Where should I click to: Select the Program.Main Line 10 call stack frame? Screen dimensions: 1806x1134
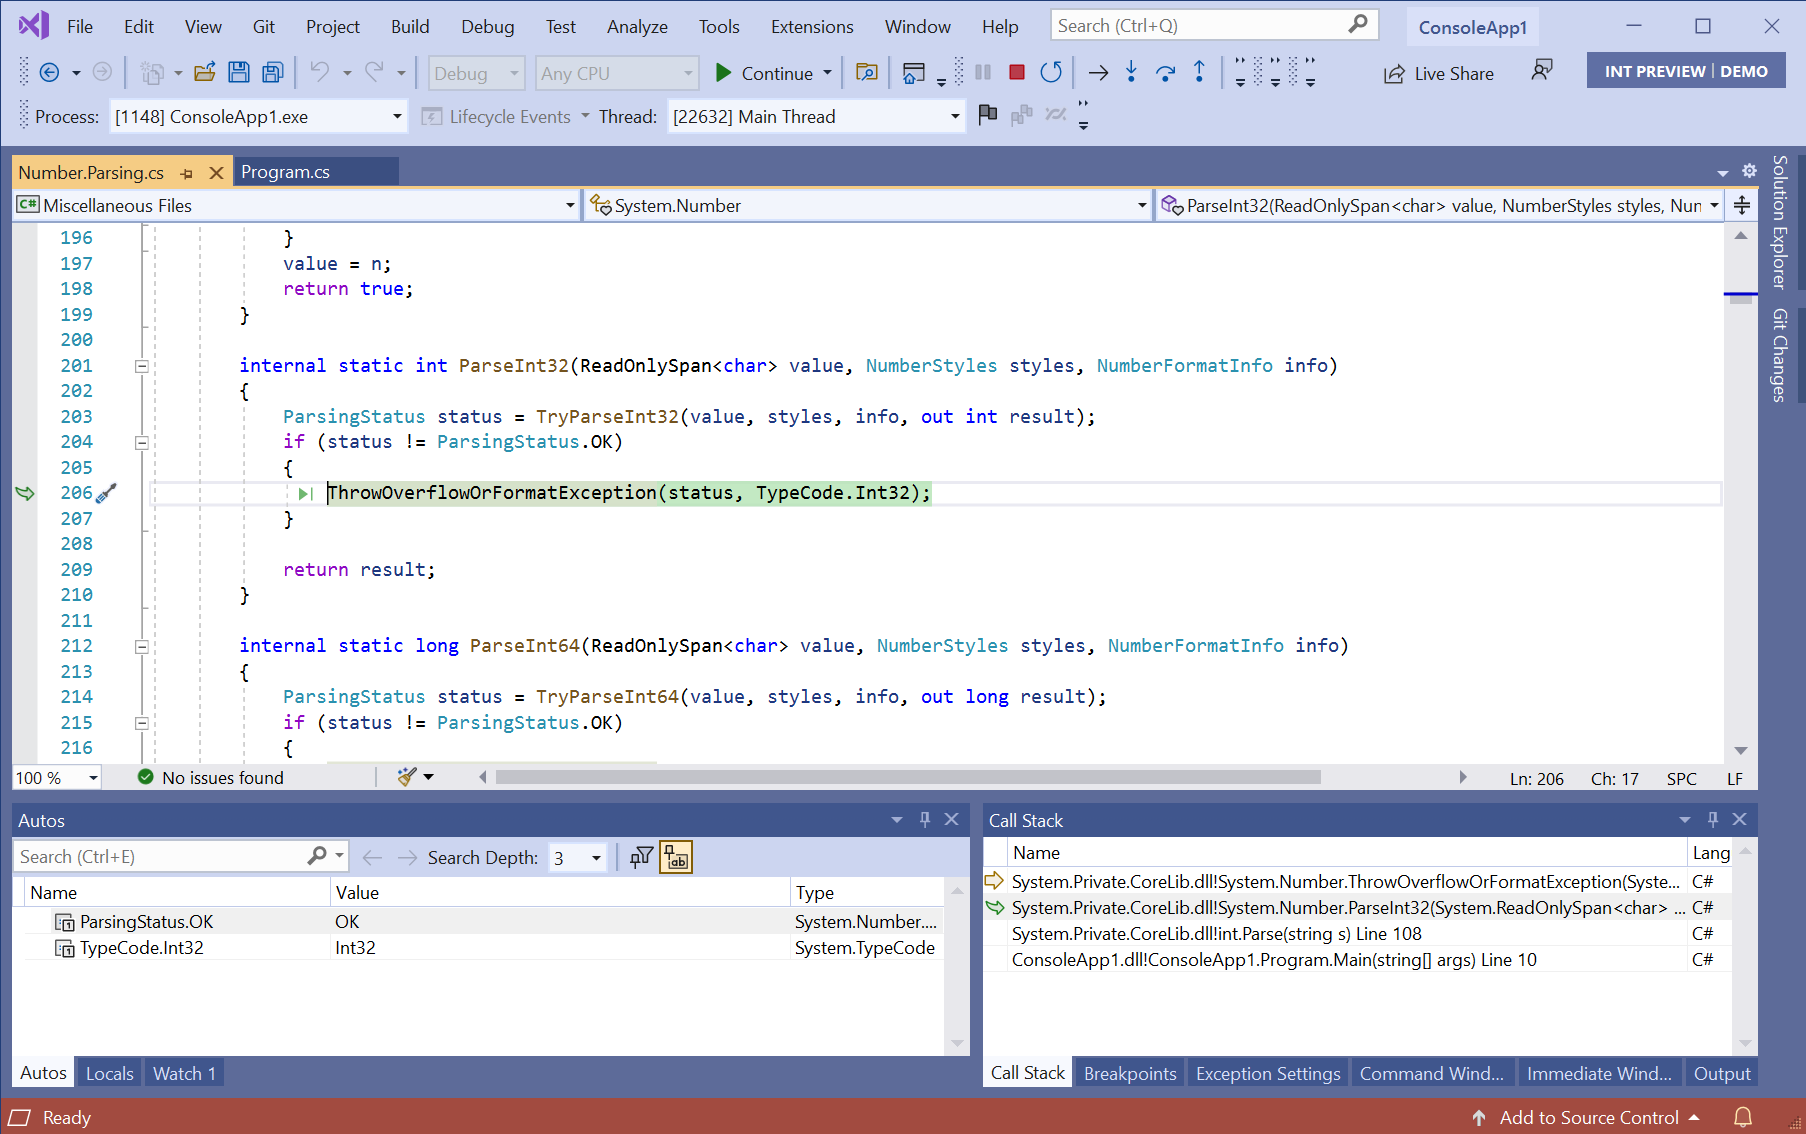(1274, 959)
